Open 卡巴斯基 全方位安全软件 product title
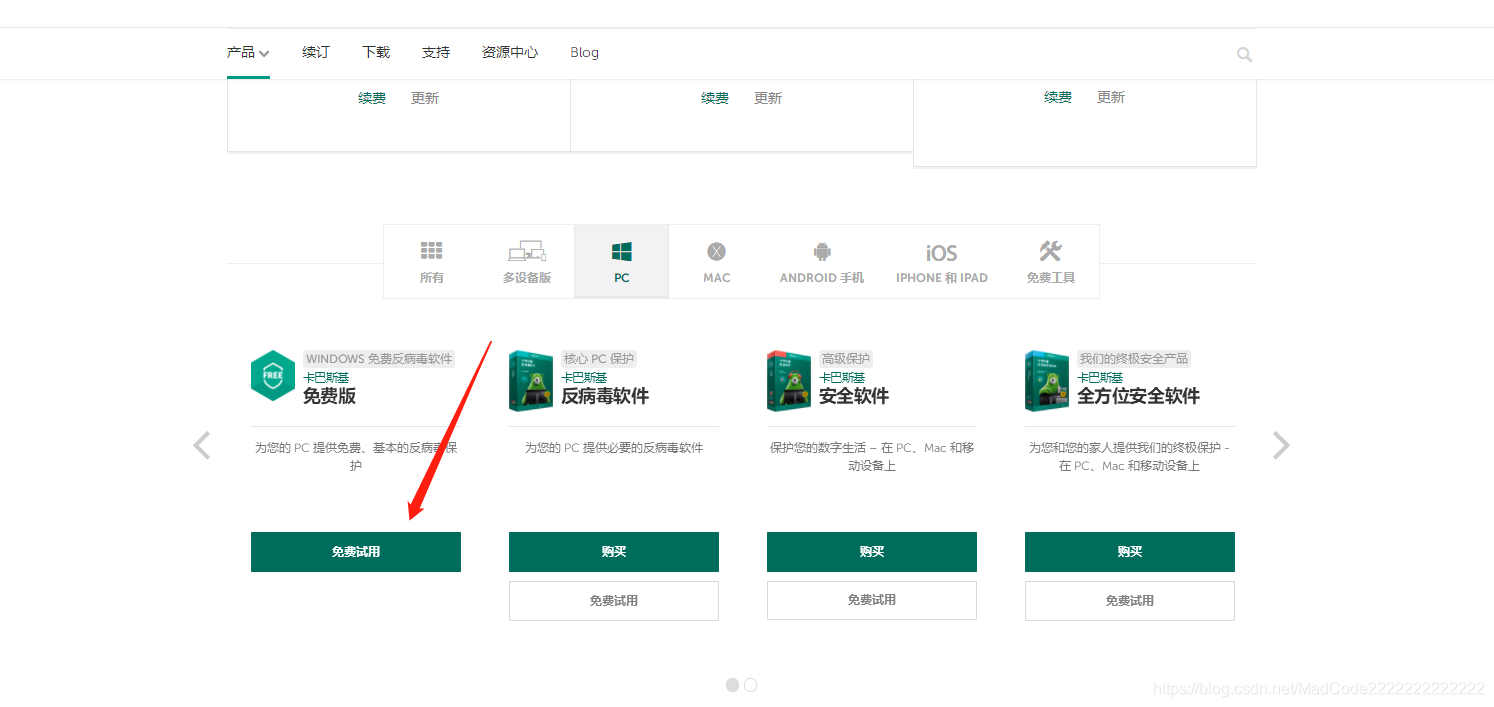This screenshot has height=707, width=1494. (1138, 388)
